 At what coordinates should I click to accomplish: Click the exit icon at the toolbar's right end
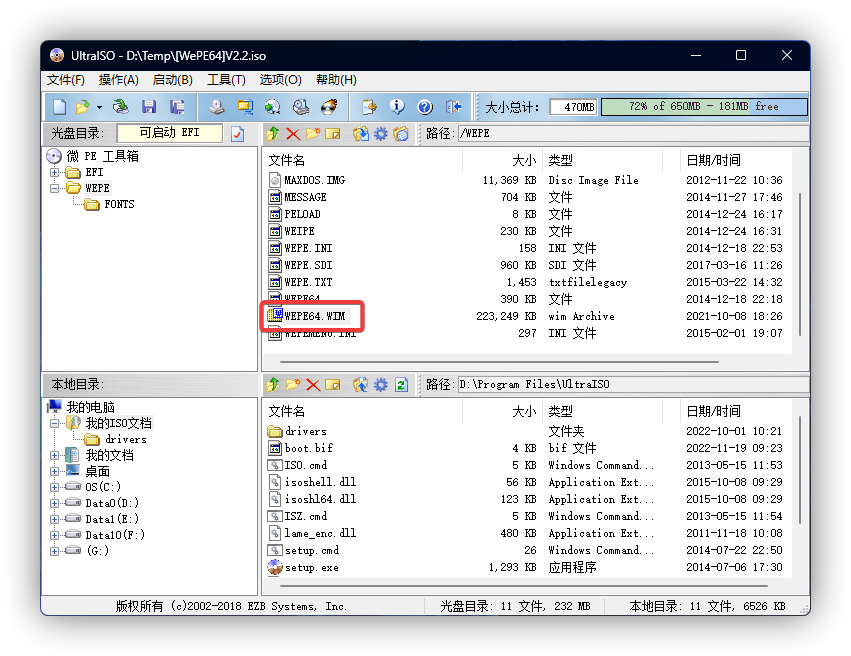pos(454,106)
